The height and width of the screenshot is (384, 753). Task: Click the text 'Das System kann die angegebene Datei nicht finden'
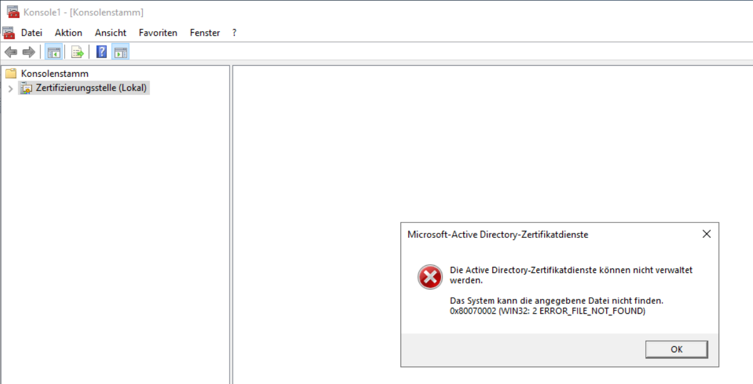click(556, 300)
